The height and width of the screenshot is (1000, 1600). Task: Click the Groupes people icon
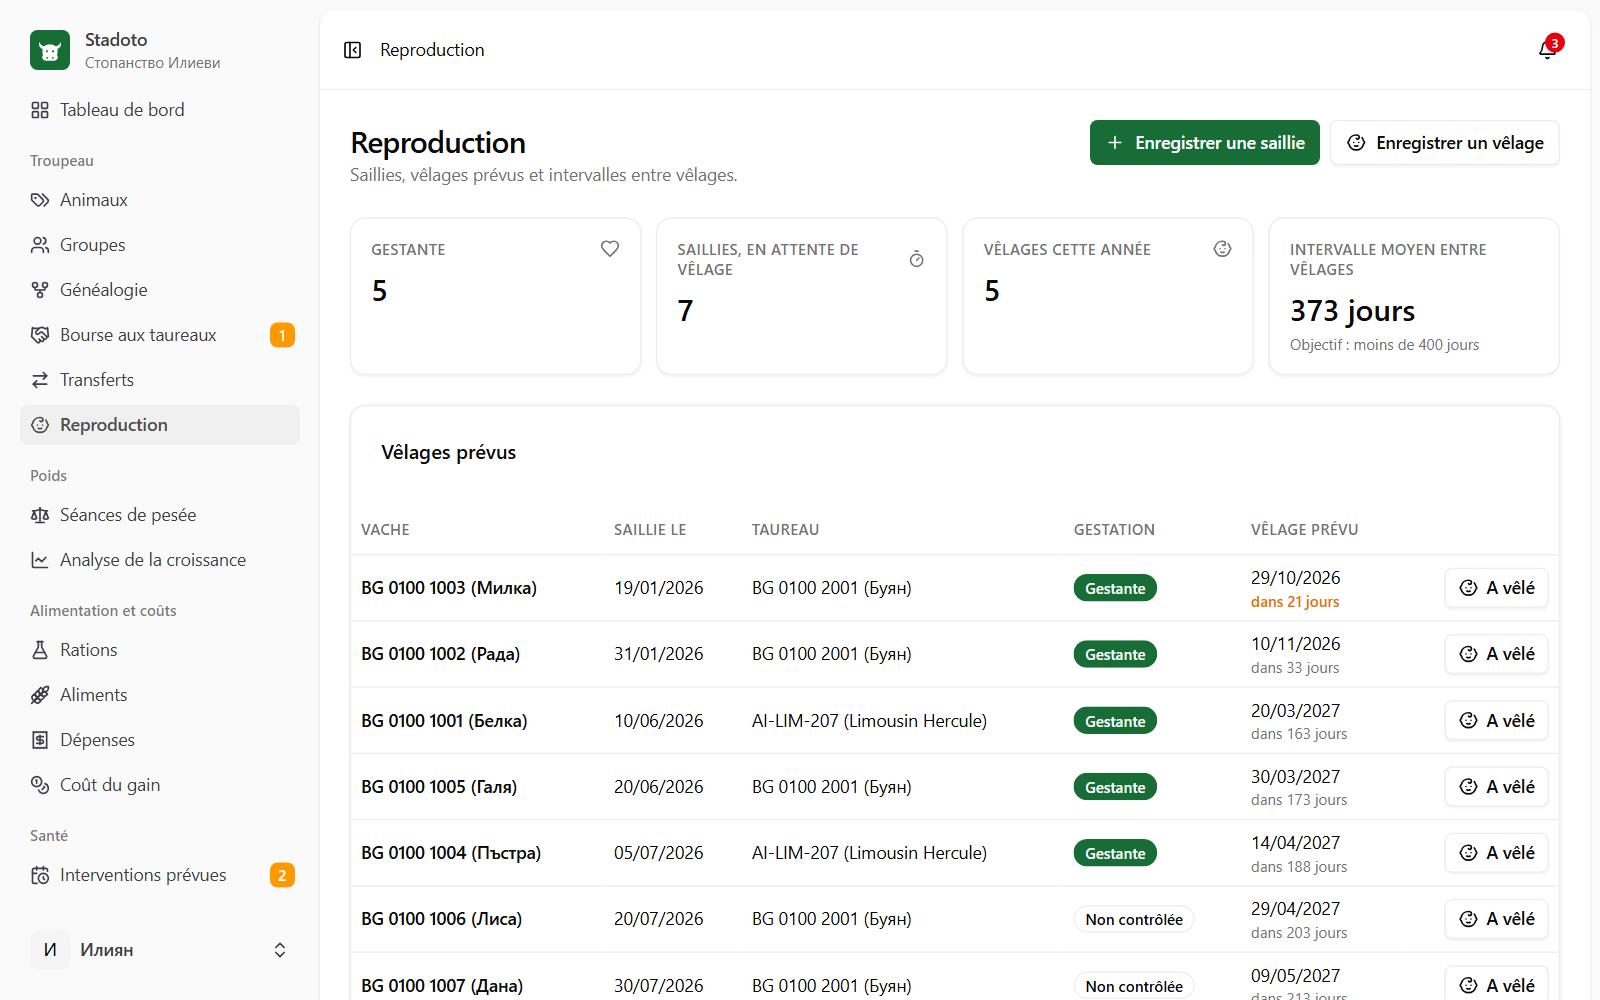pyautogui.click(x=40, y=245)
